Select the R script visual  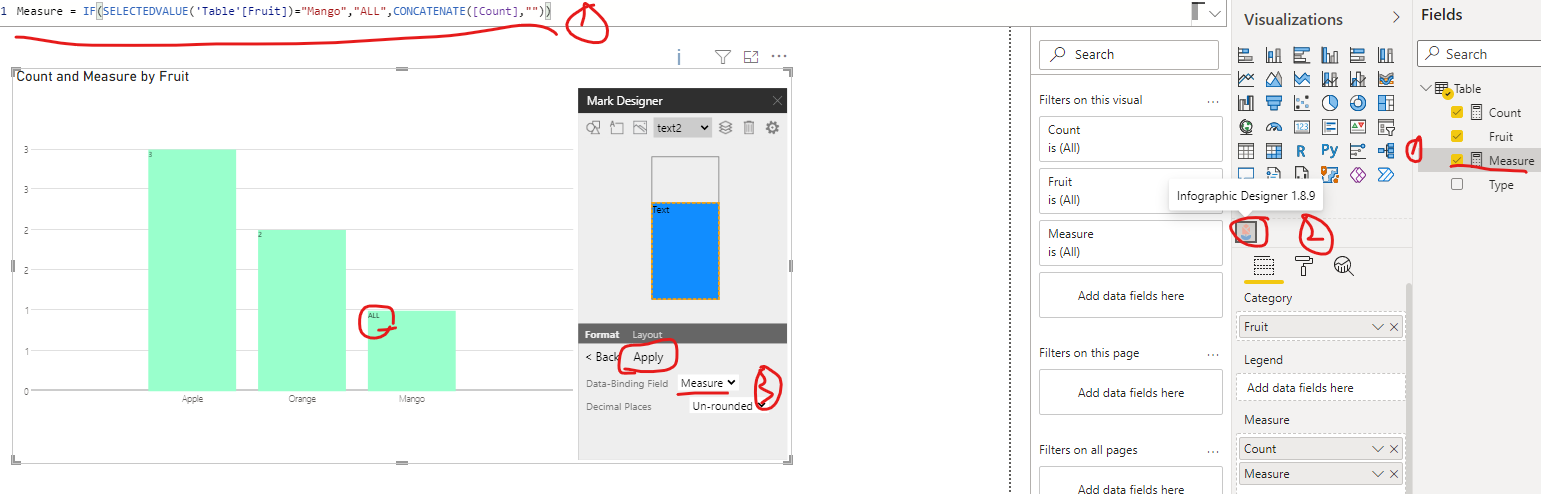(x=1302, y=151)
